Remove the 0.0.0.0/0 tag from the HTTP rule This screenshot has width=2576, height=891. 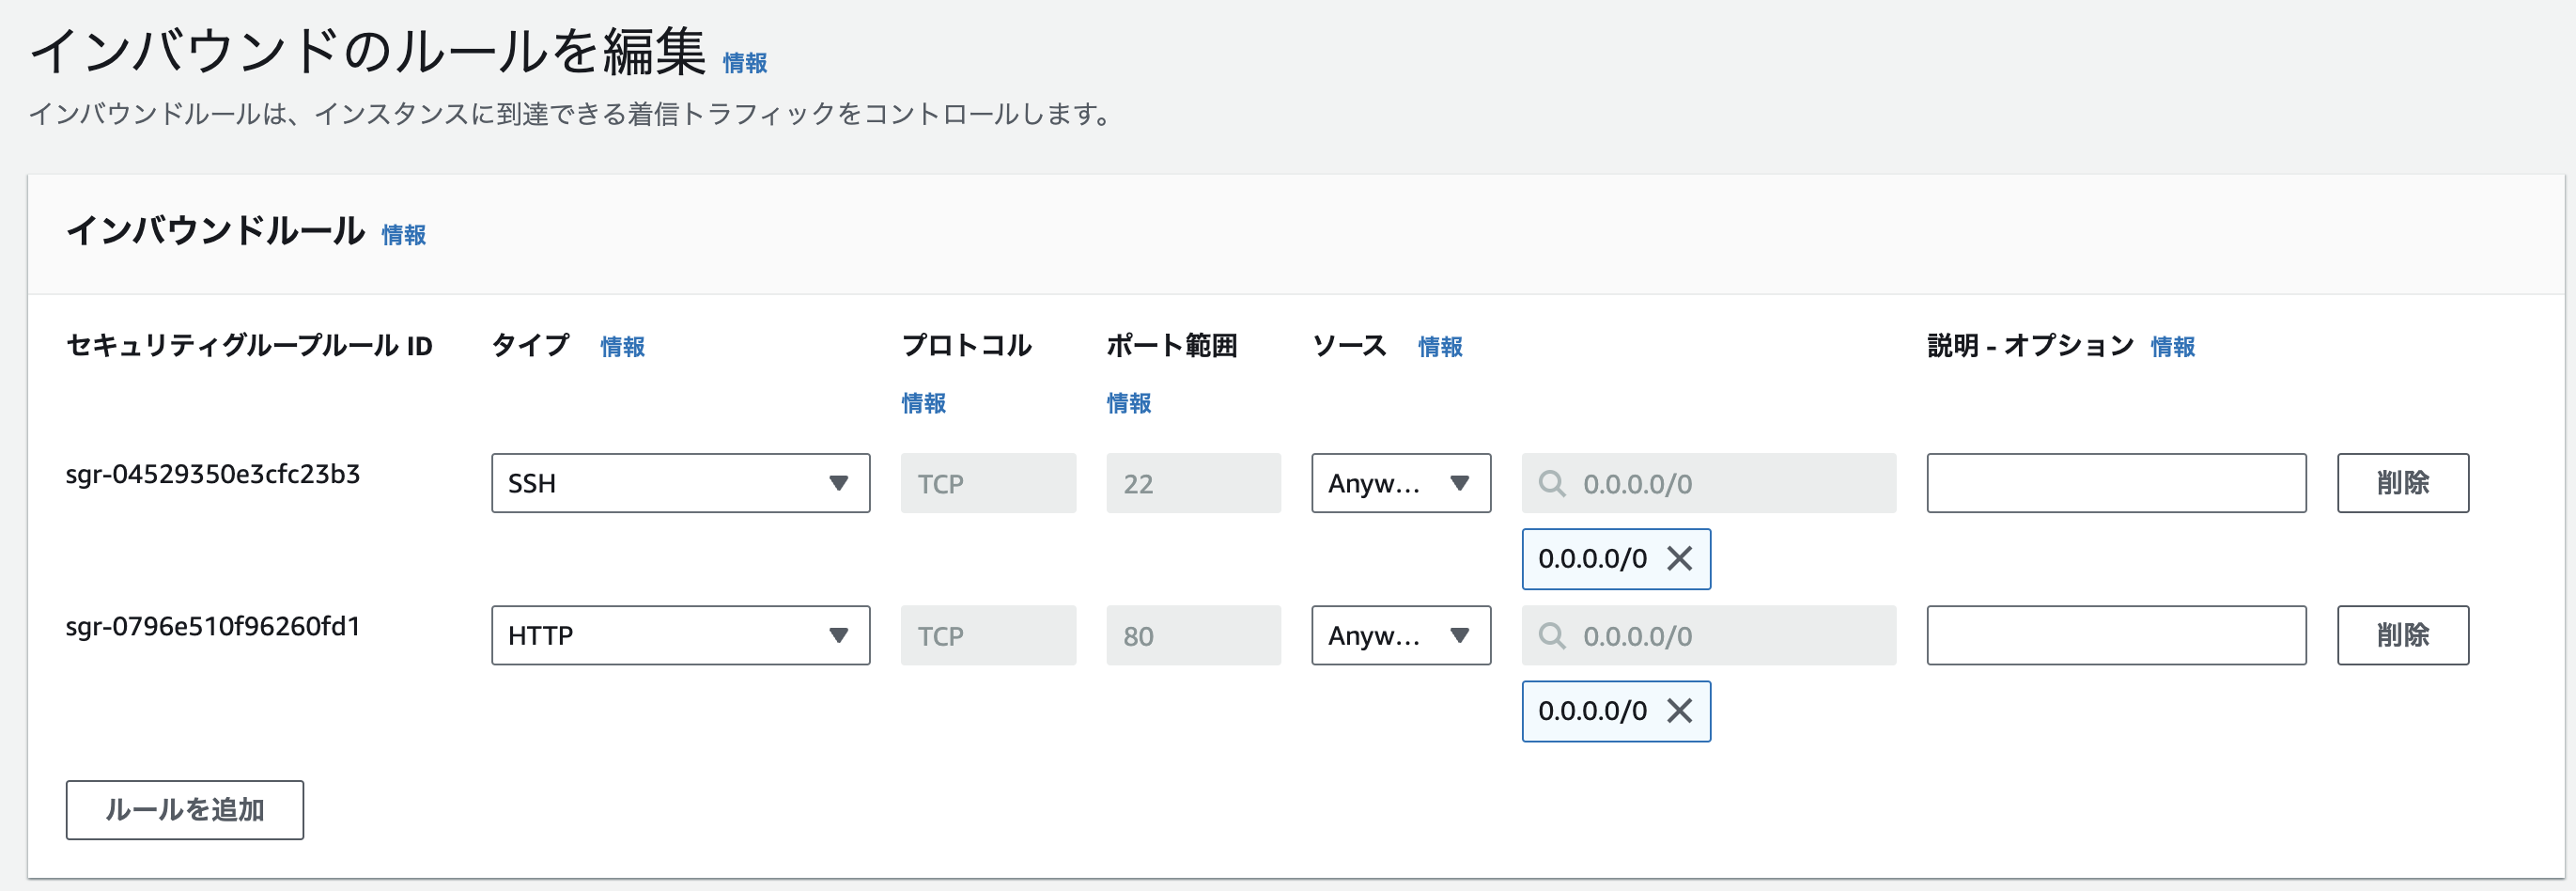[1681, 711]
